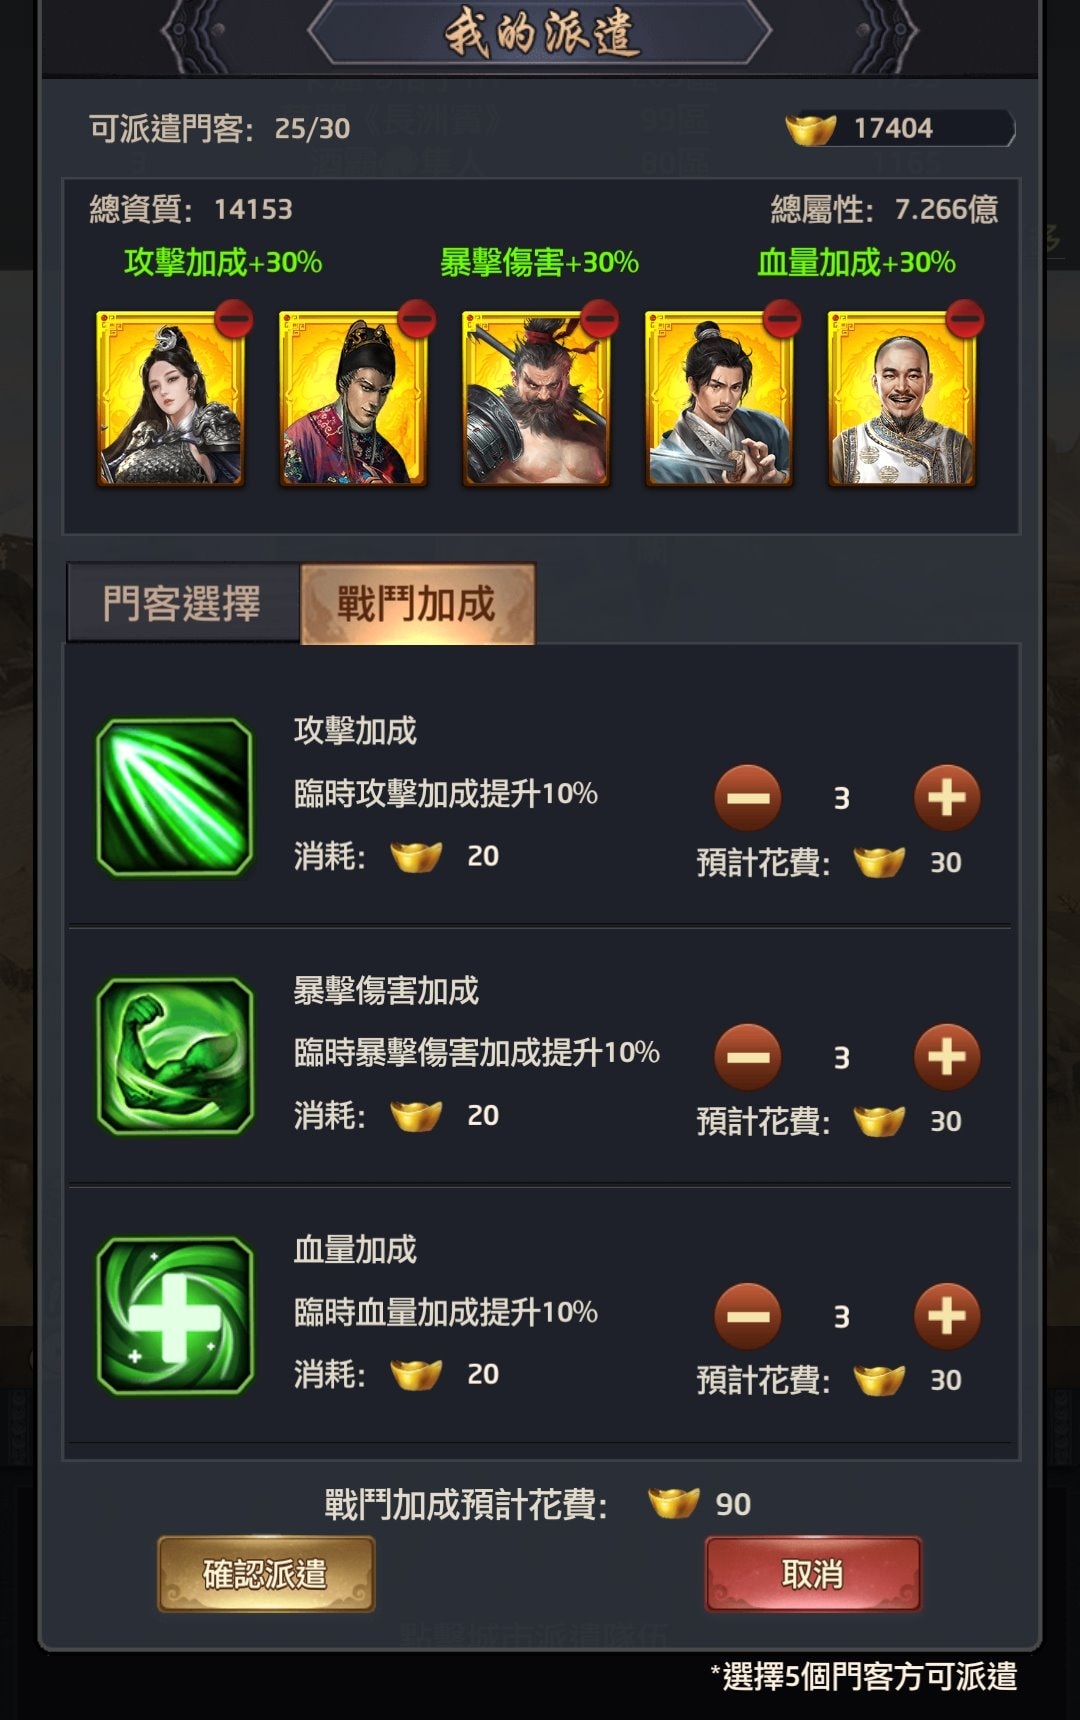Select the 戰鬥加成 tab

point(417,603)
